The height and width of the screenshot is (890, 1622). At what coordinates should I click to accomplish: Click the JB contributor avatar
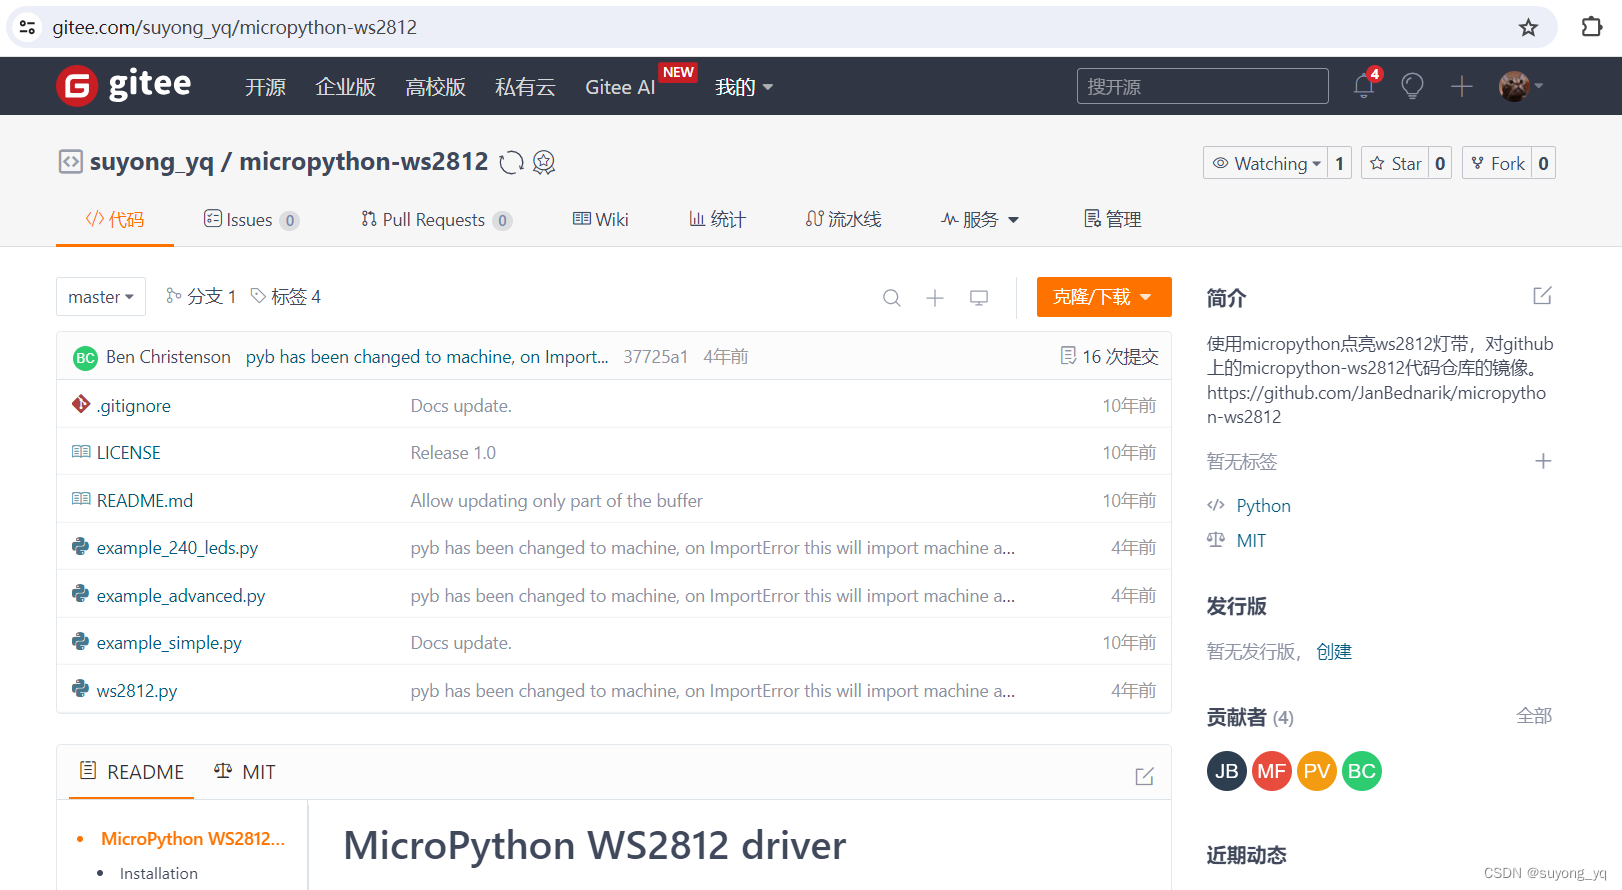pyautogui.click(x=1227, y=771)
